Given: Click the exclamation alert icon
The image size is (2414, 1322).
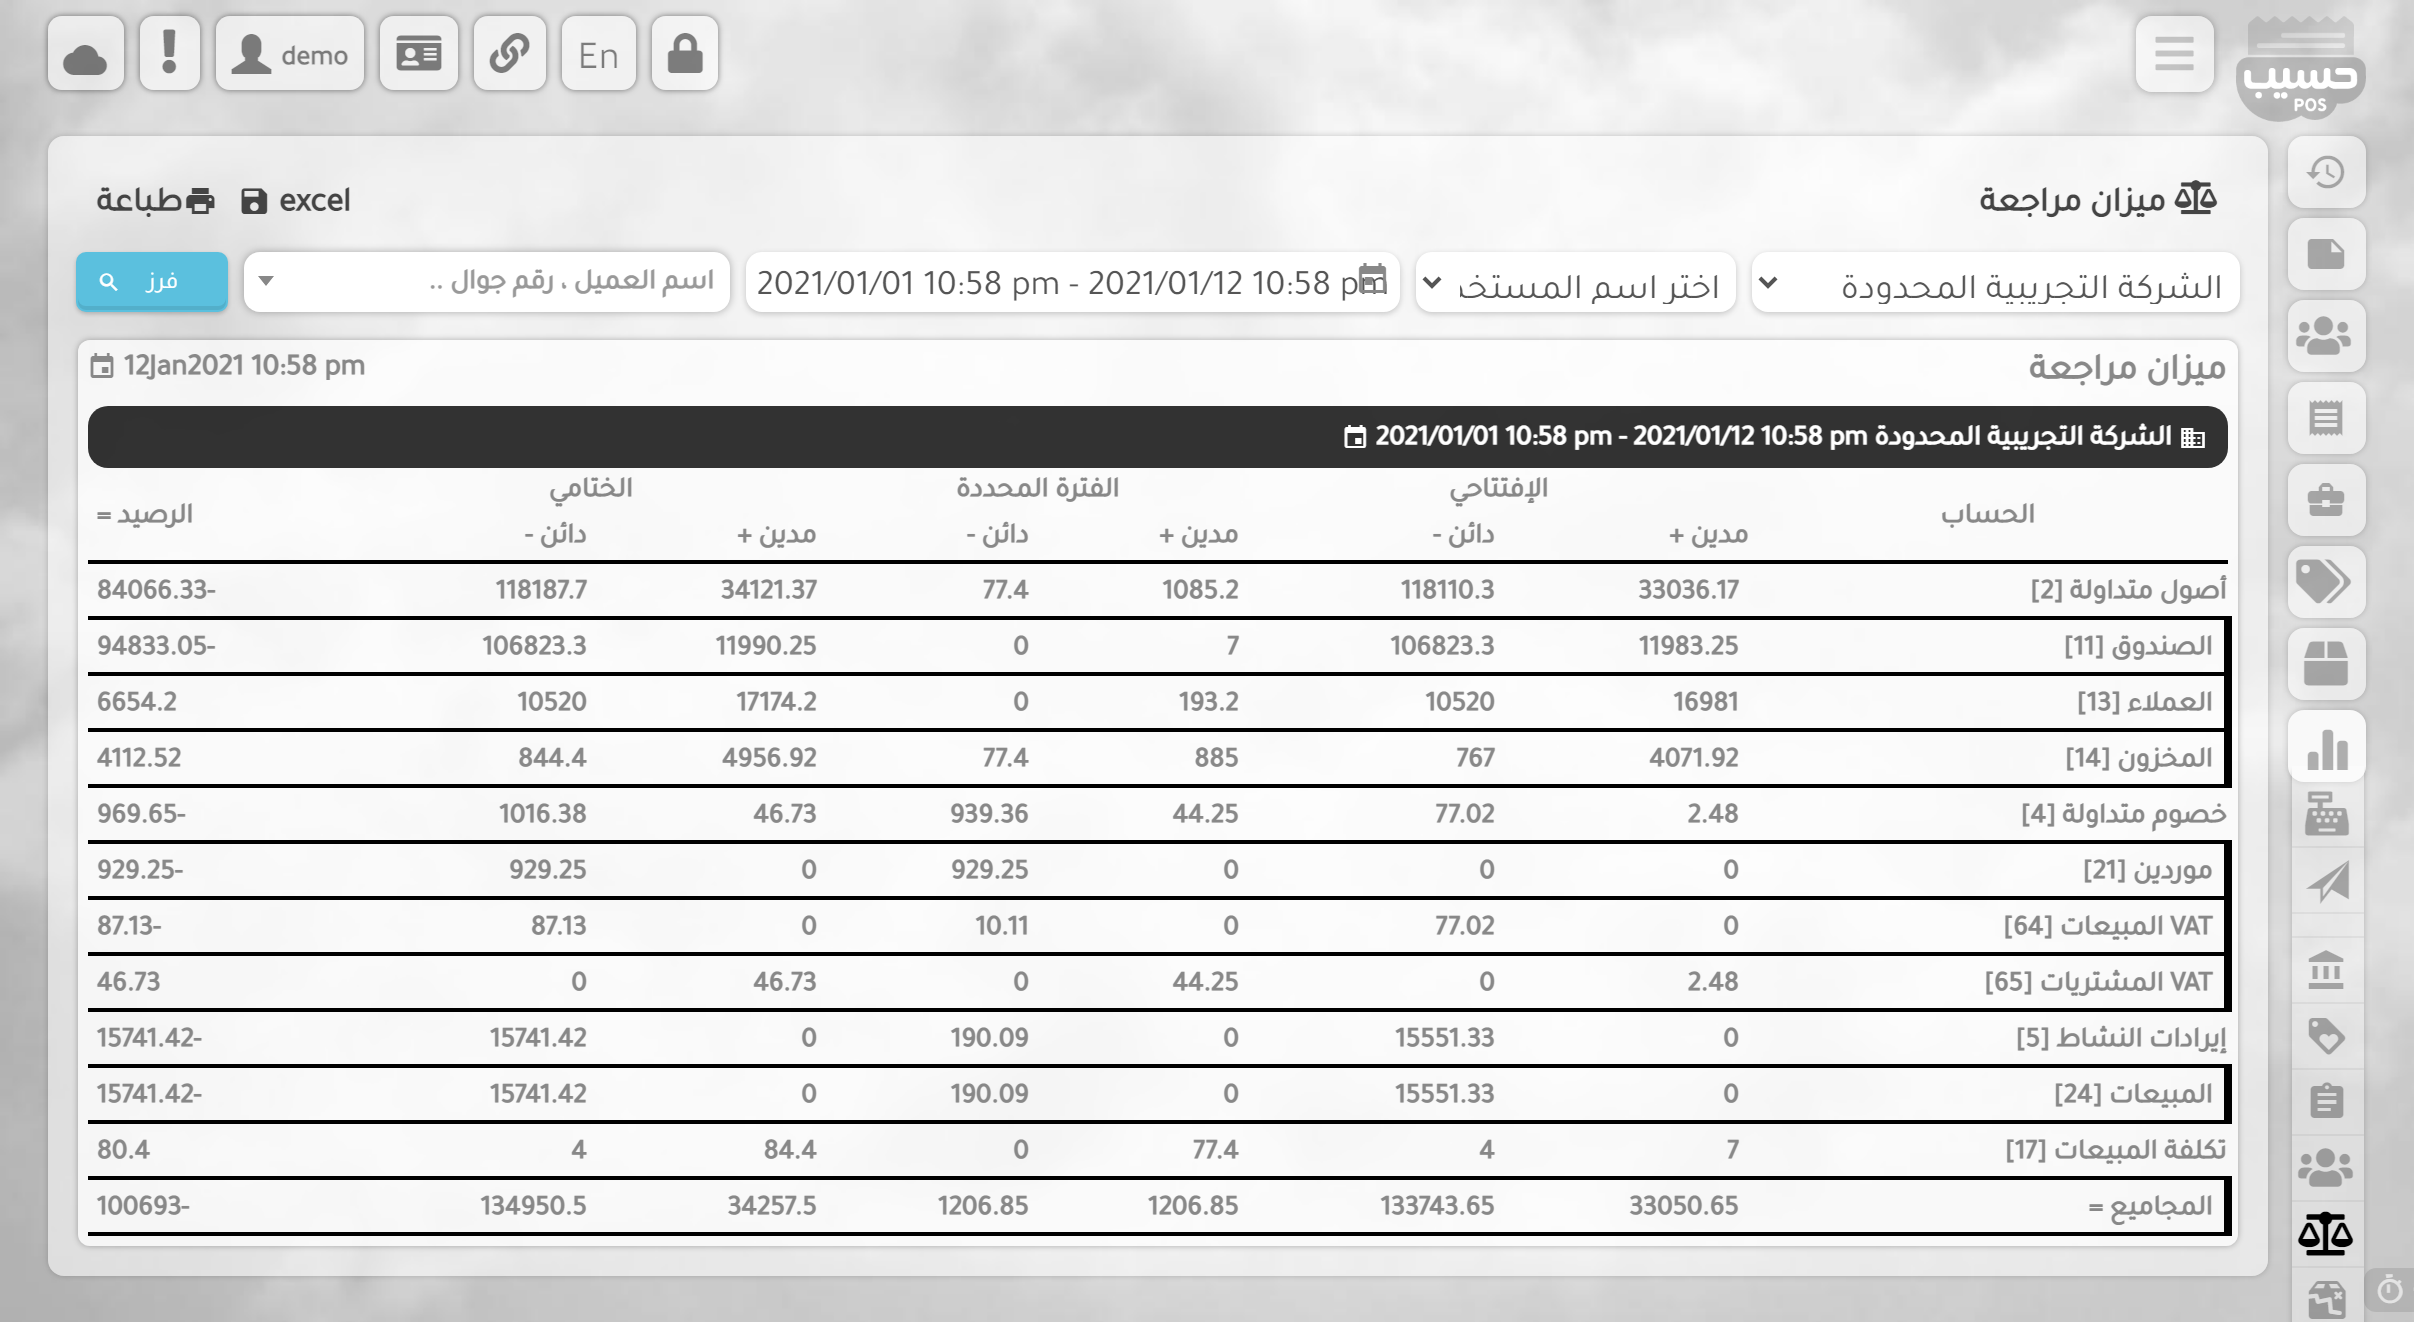Looking at the screenshot, I should point(169,55).
